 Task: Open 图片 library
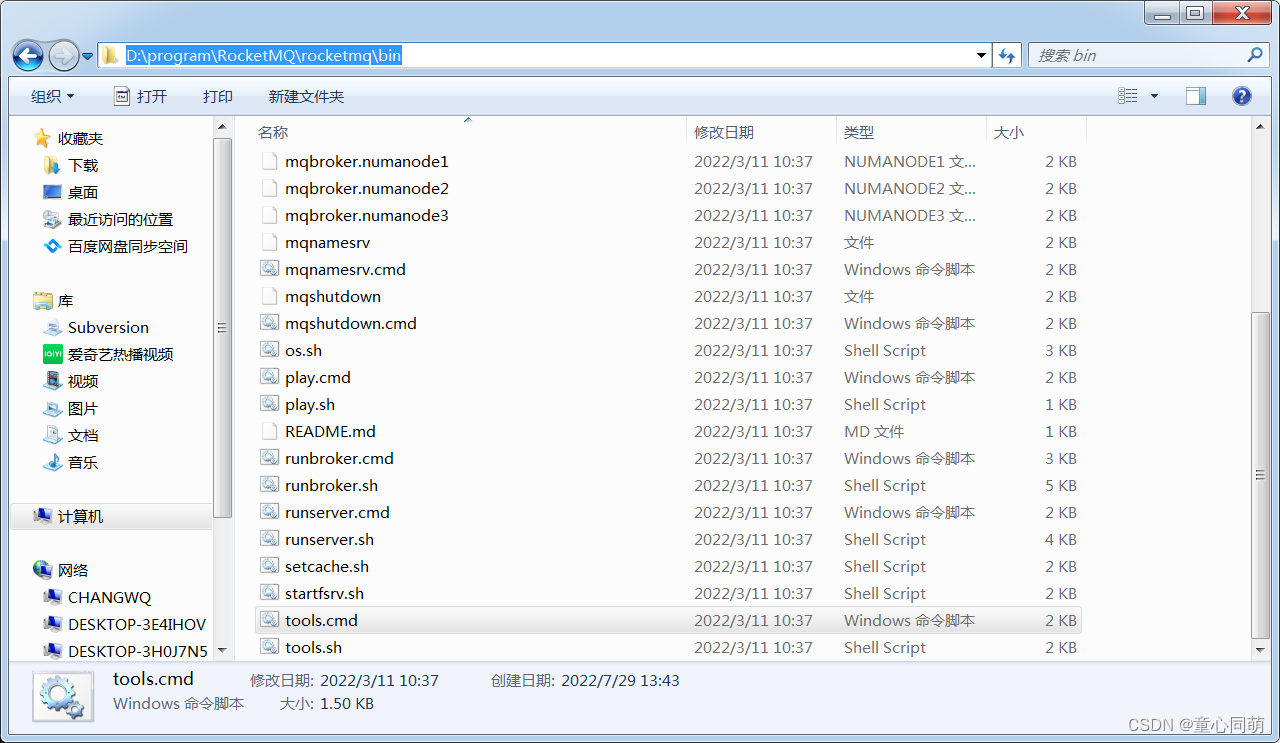coord(83,408)
